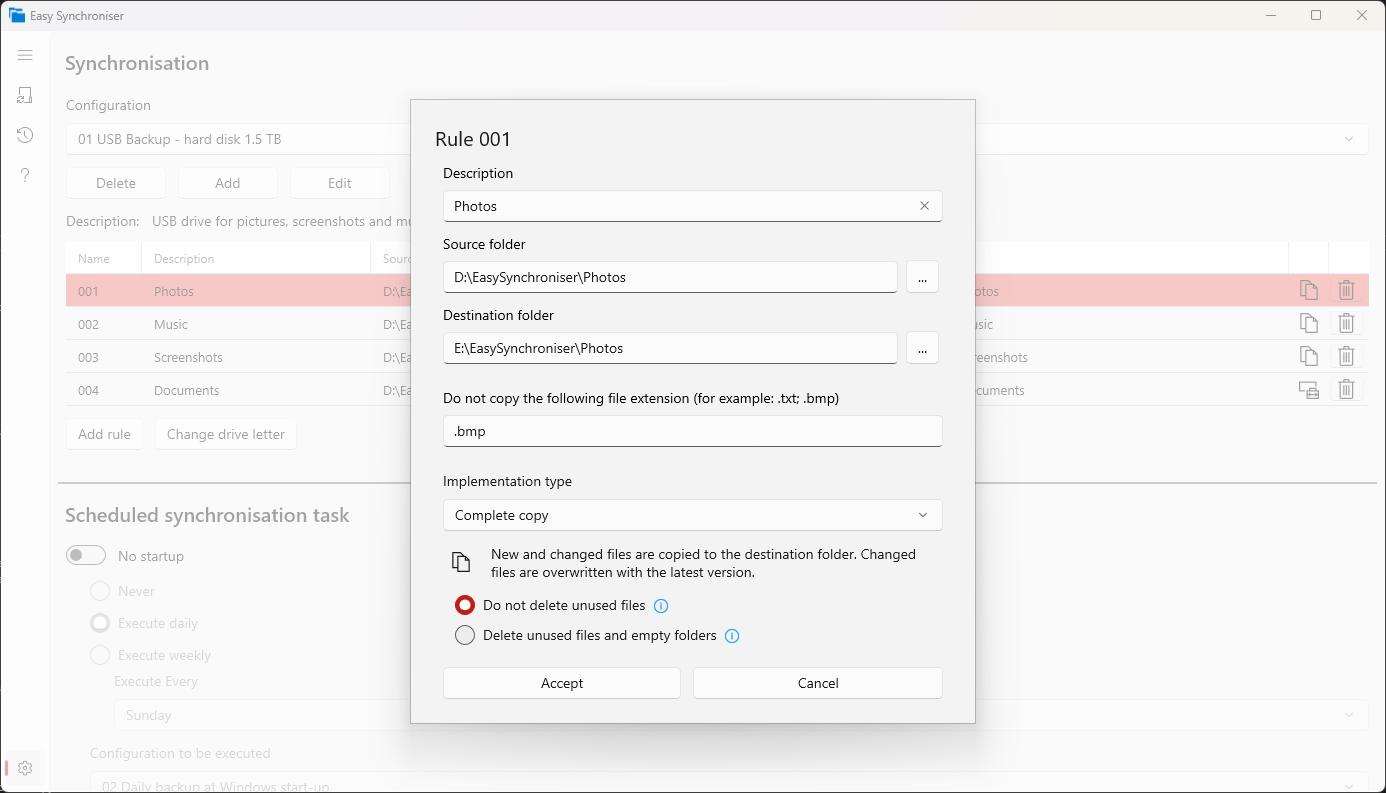This screenshot has width=1386, height=793.
Task: Open the settings gear in sidebar
Action: 25,768
